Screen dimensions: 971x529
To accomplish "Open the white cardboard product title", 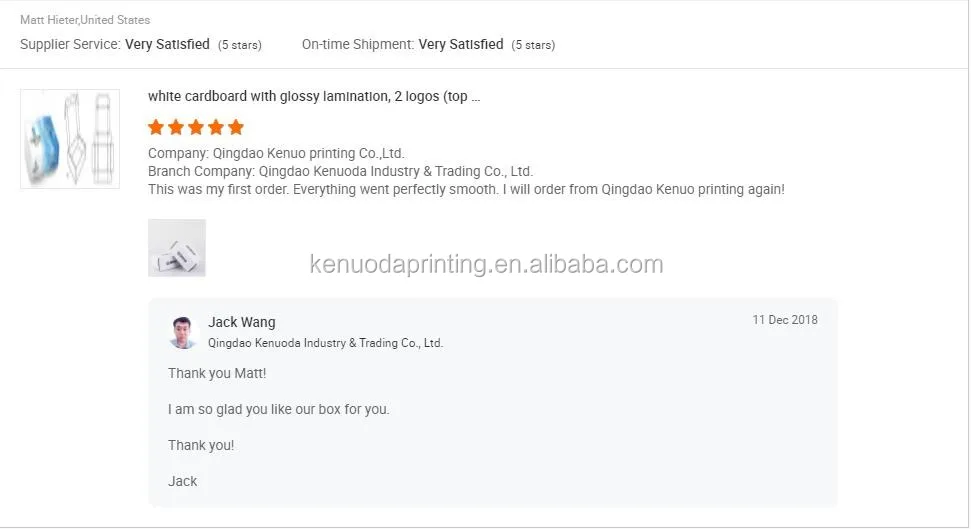I will (313, 97).
